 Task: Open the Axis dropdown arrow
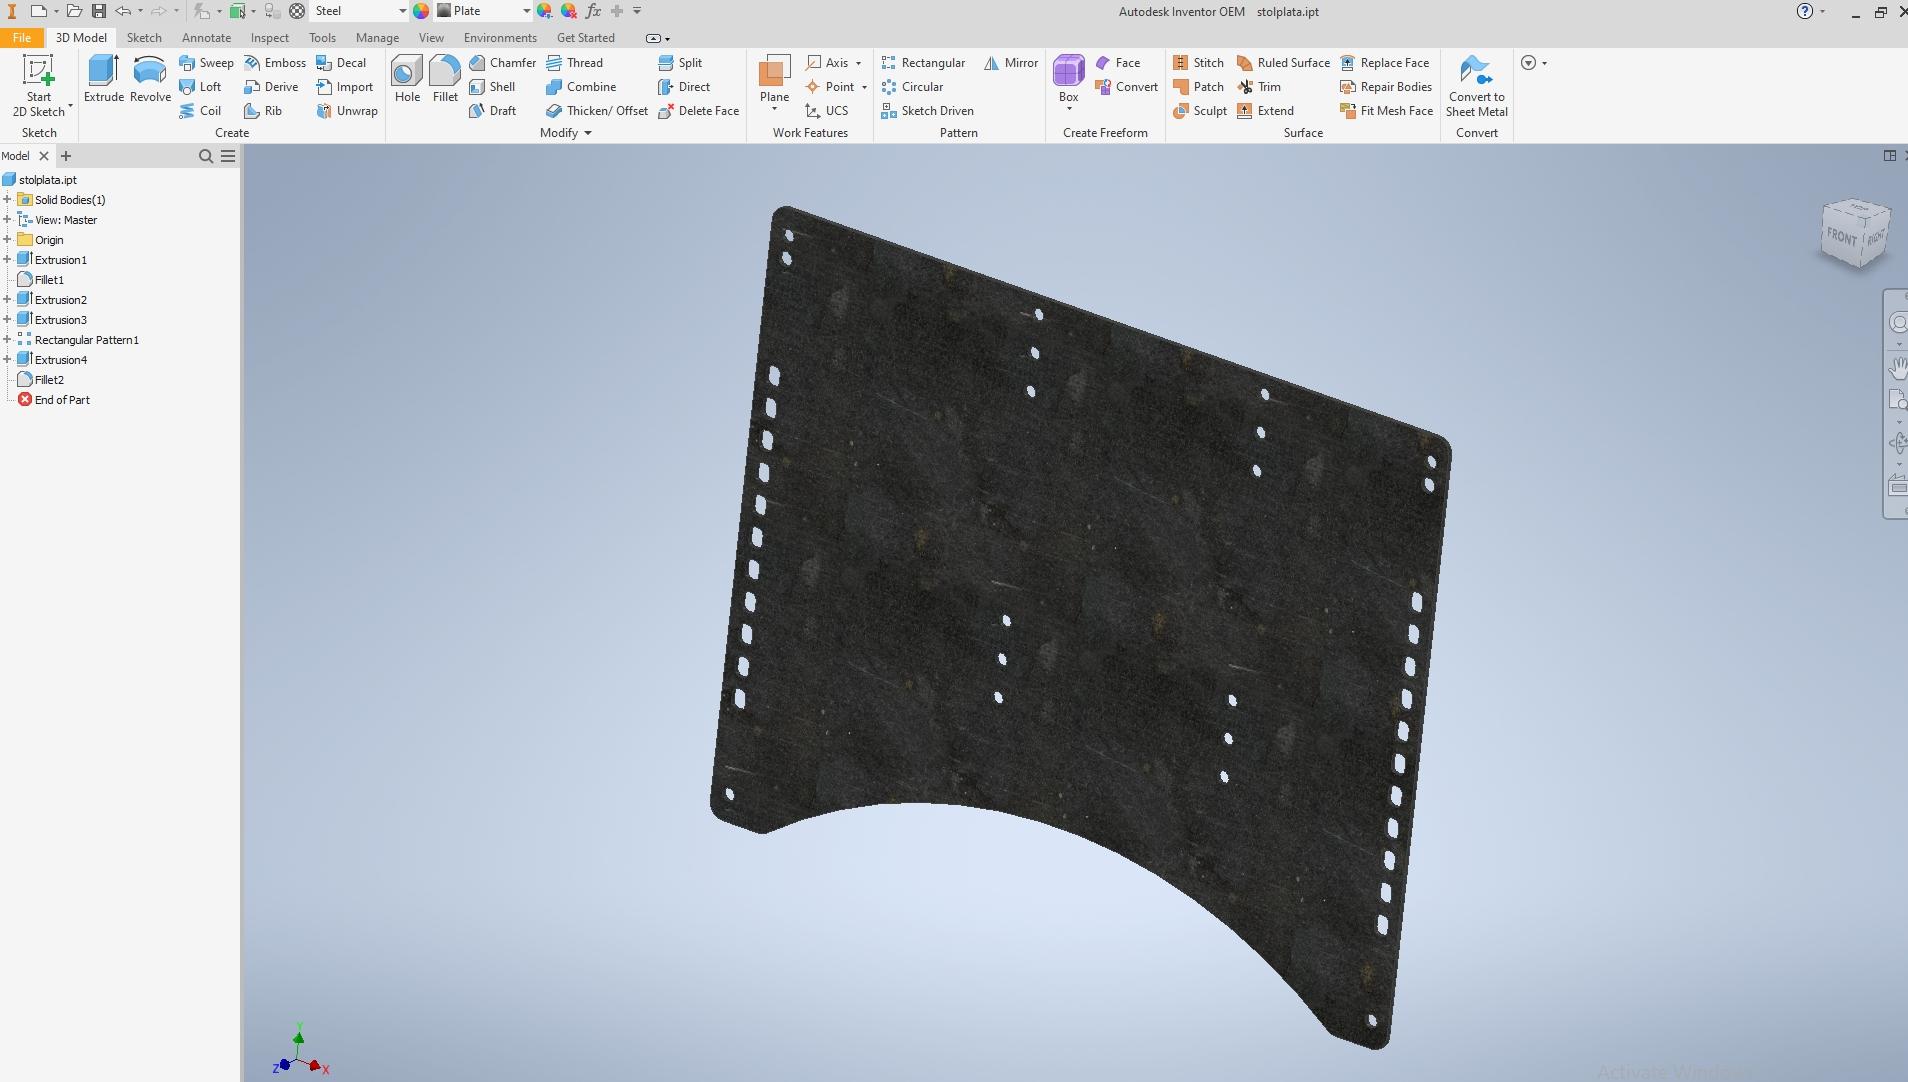pyautogui.click(x=858, y=63)
